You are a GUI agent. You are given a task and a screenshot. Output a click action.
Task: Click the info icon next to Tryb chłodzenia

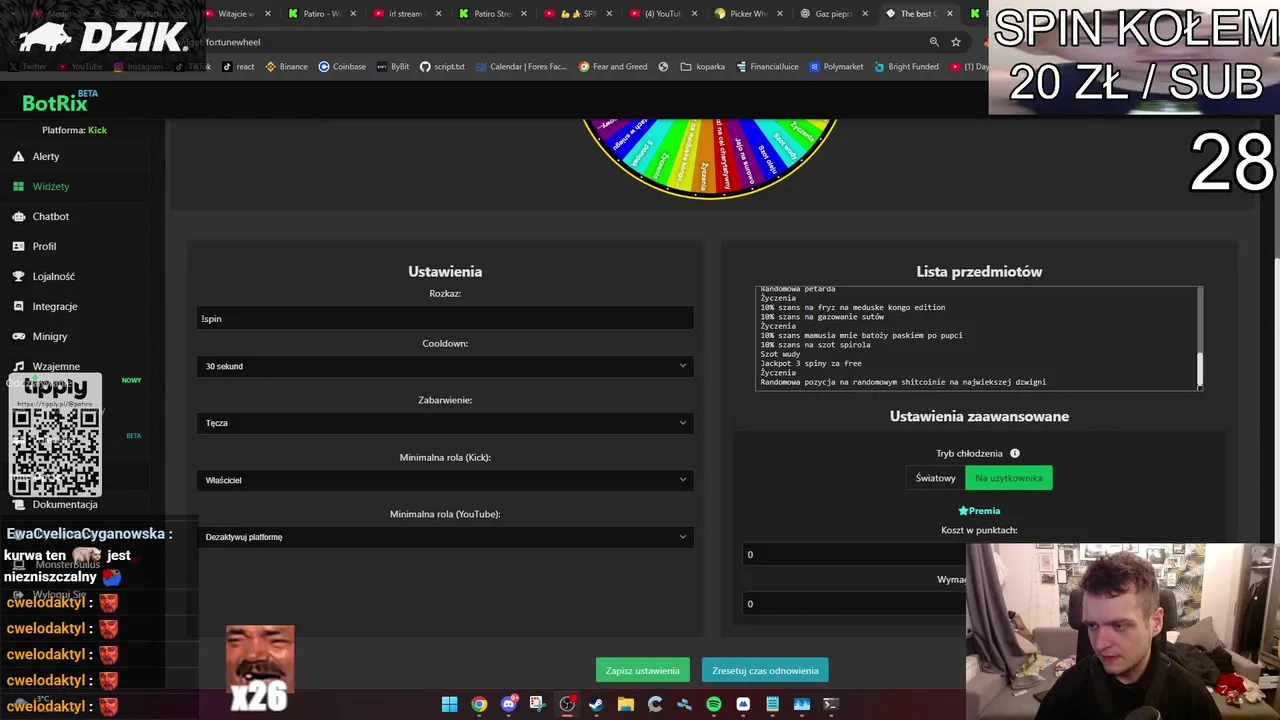tap(1014, 453)
